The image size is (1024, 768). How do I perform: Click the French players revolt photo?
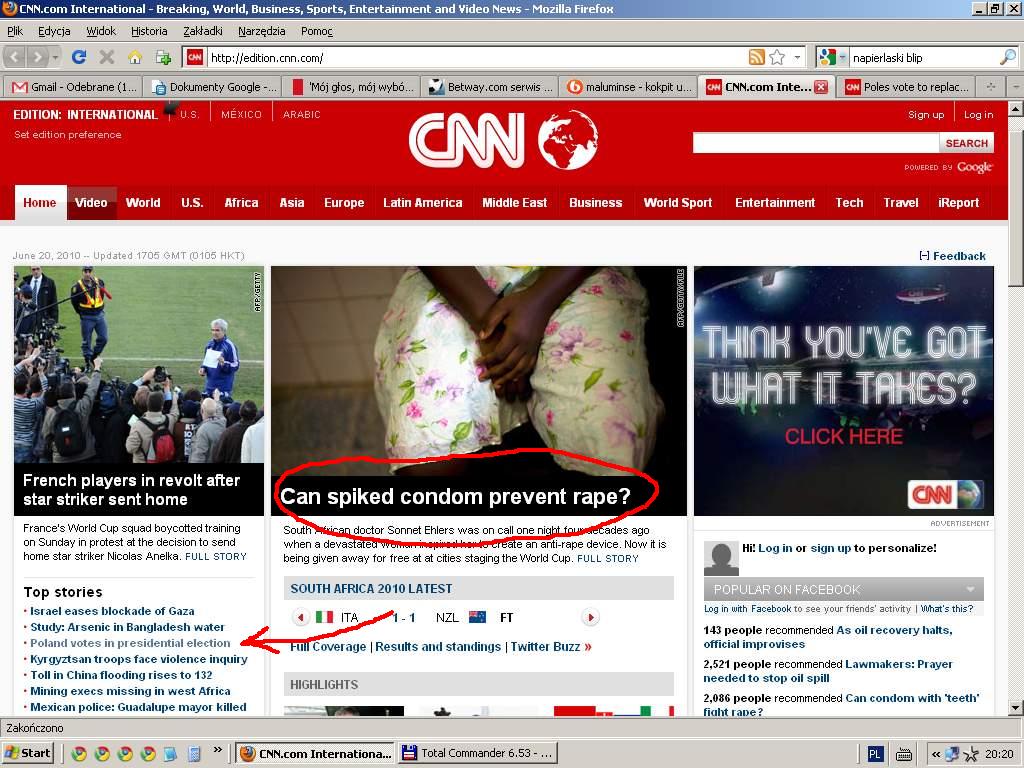click(x=139, y=364)
